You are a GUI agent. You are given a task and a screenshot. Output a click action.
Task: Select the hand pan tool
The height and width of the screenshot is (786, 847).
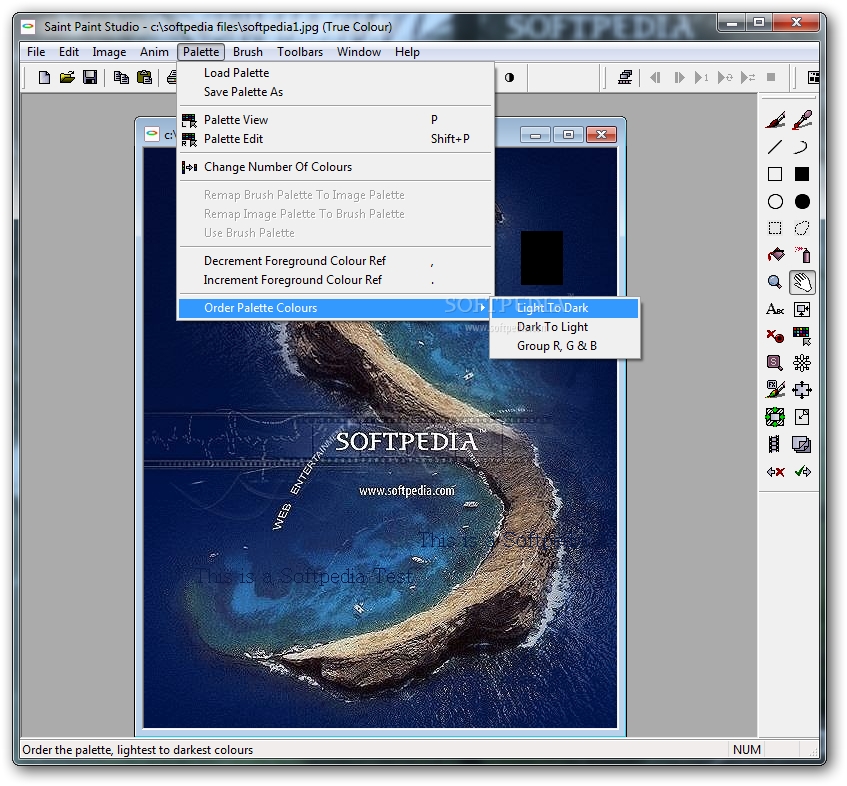pos(802,282)
